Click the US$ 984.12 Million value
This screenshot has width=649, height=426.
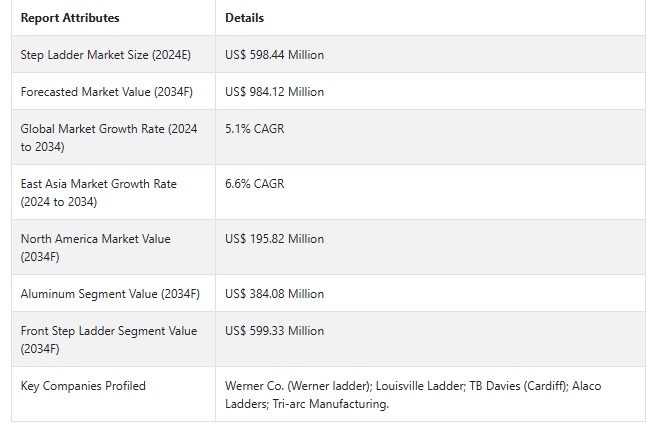274,92
